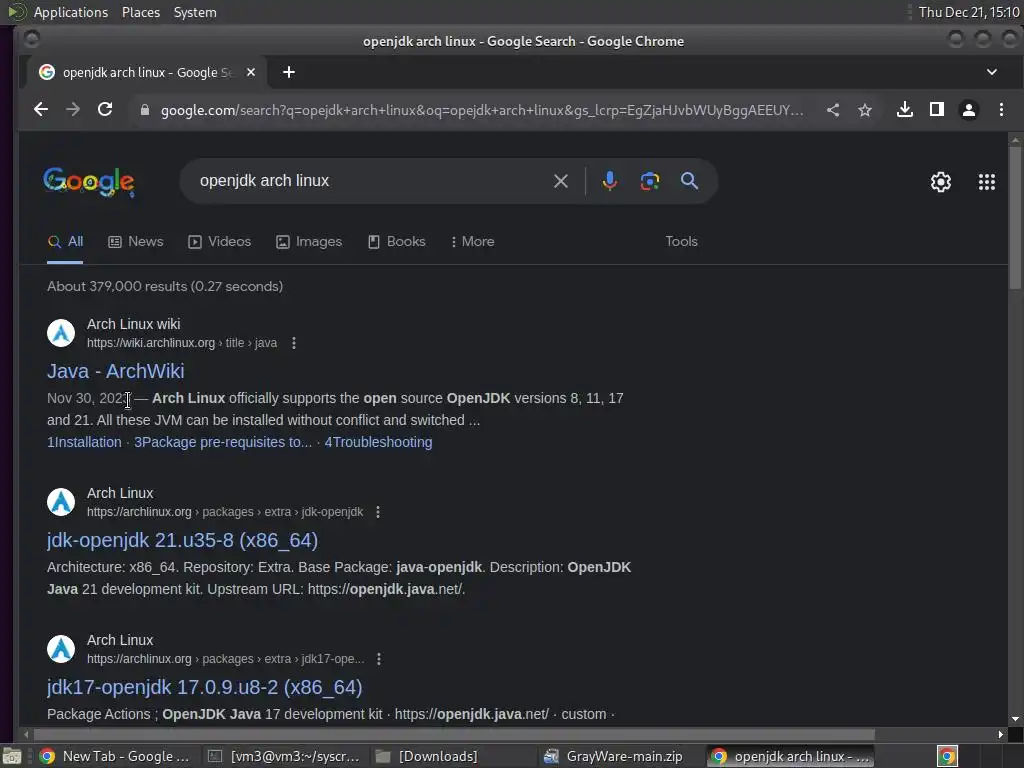
Task: Search by image with Lens icon
Action: coord(649,181)
